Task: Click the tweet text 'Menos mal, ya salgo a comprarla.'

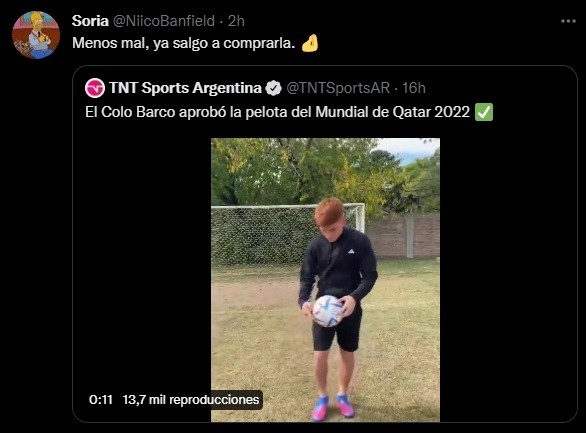Action: (184, 43)
